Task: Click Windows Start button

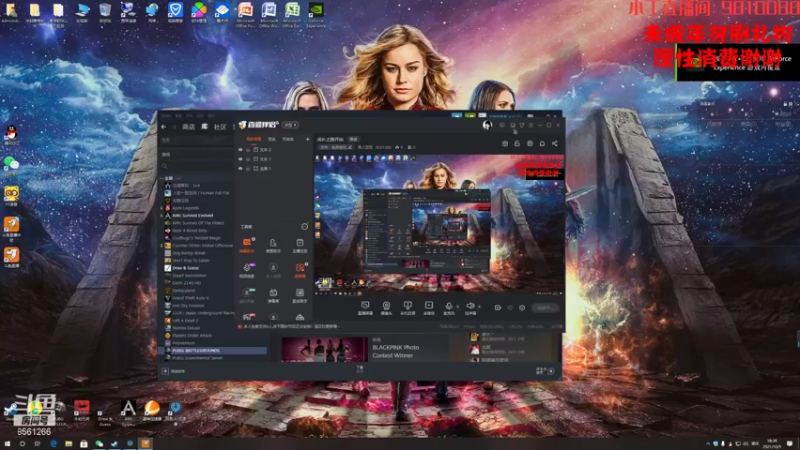Action: 7,444
